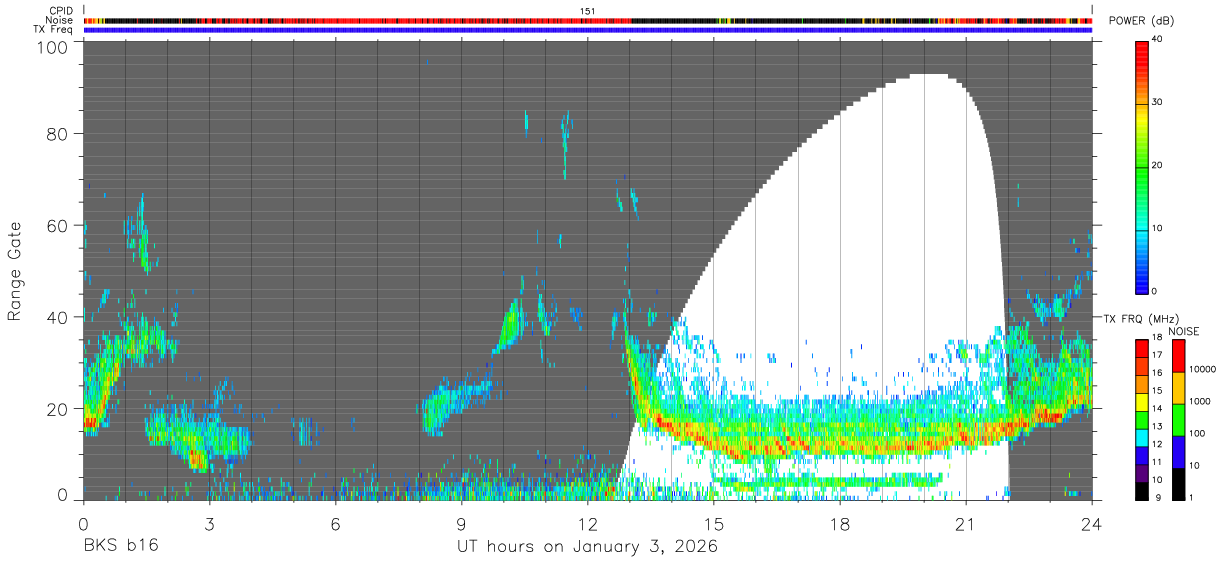This screenshot has width=1228, height=567.
Task: Click the blue segment of NOISE colorbar
Action: point(1177,452)
